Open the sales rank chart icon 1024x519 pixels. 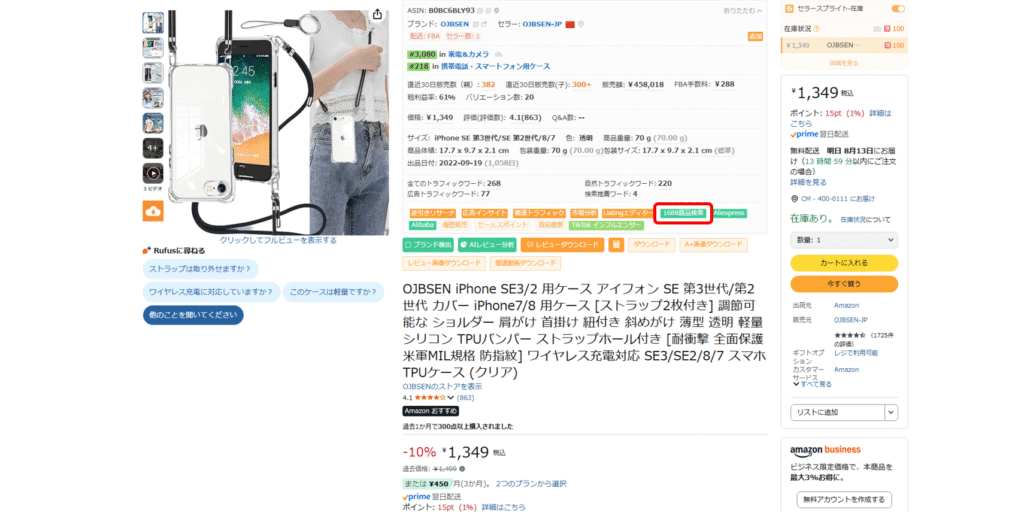[x=498, y=55]
